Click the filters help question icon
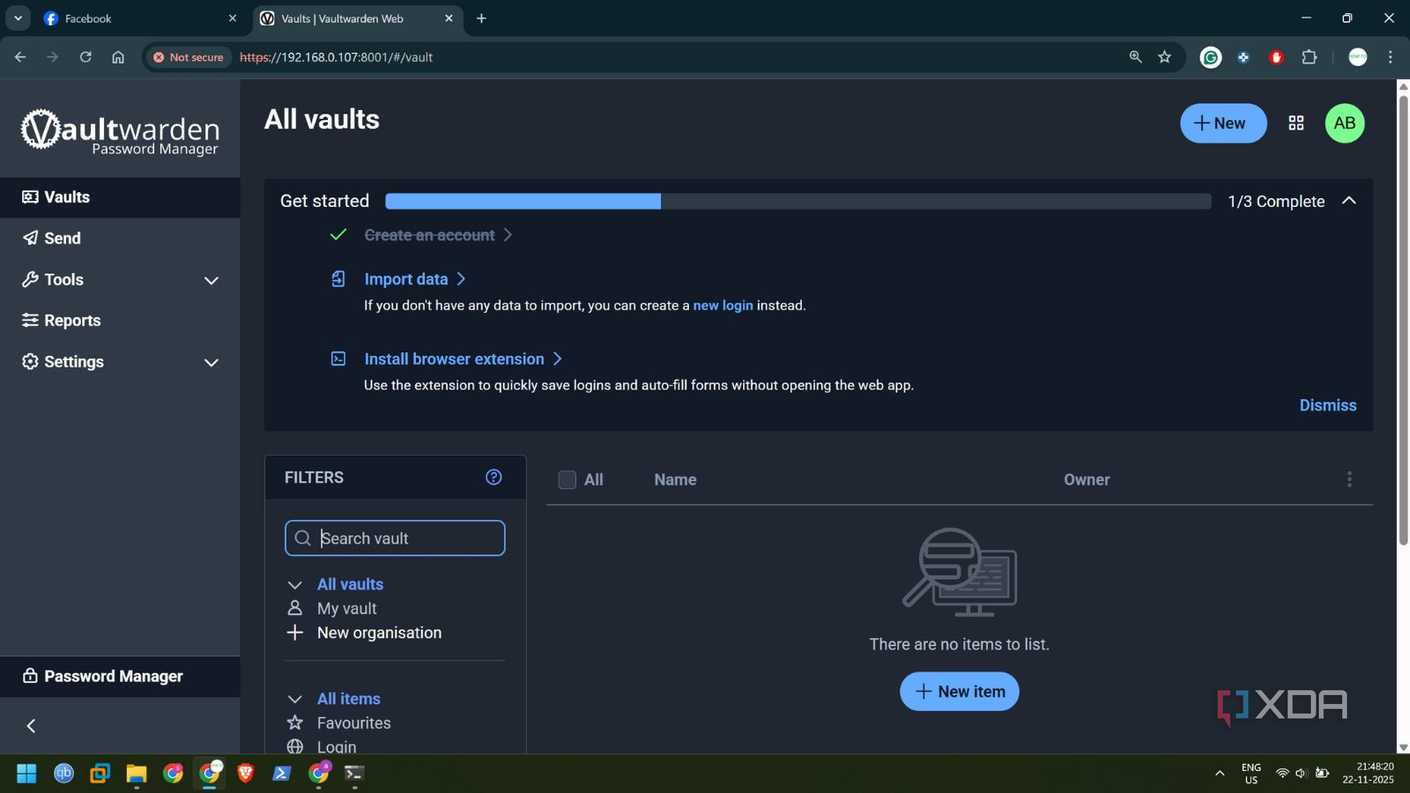The image size is (1410, 793). [494, 477]
